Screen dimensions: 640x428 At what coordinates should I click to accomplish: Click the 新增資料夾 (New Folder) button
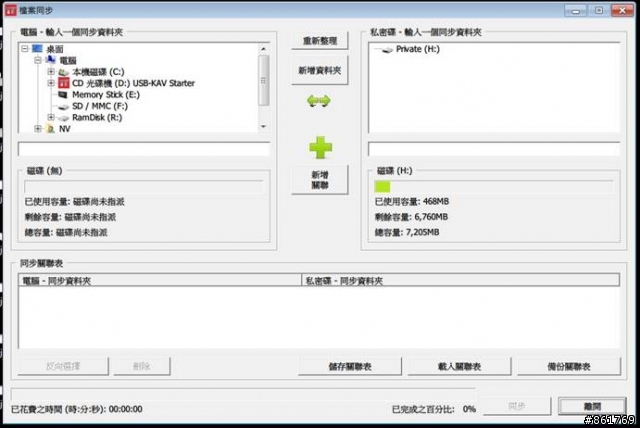[x=320, y=70]
